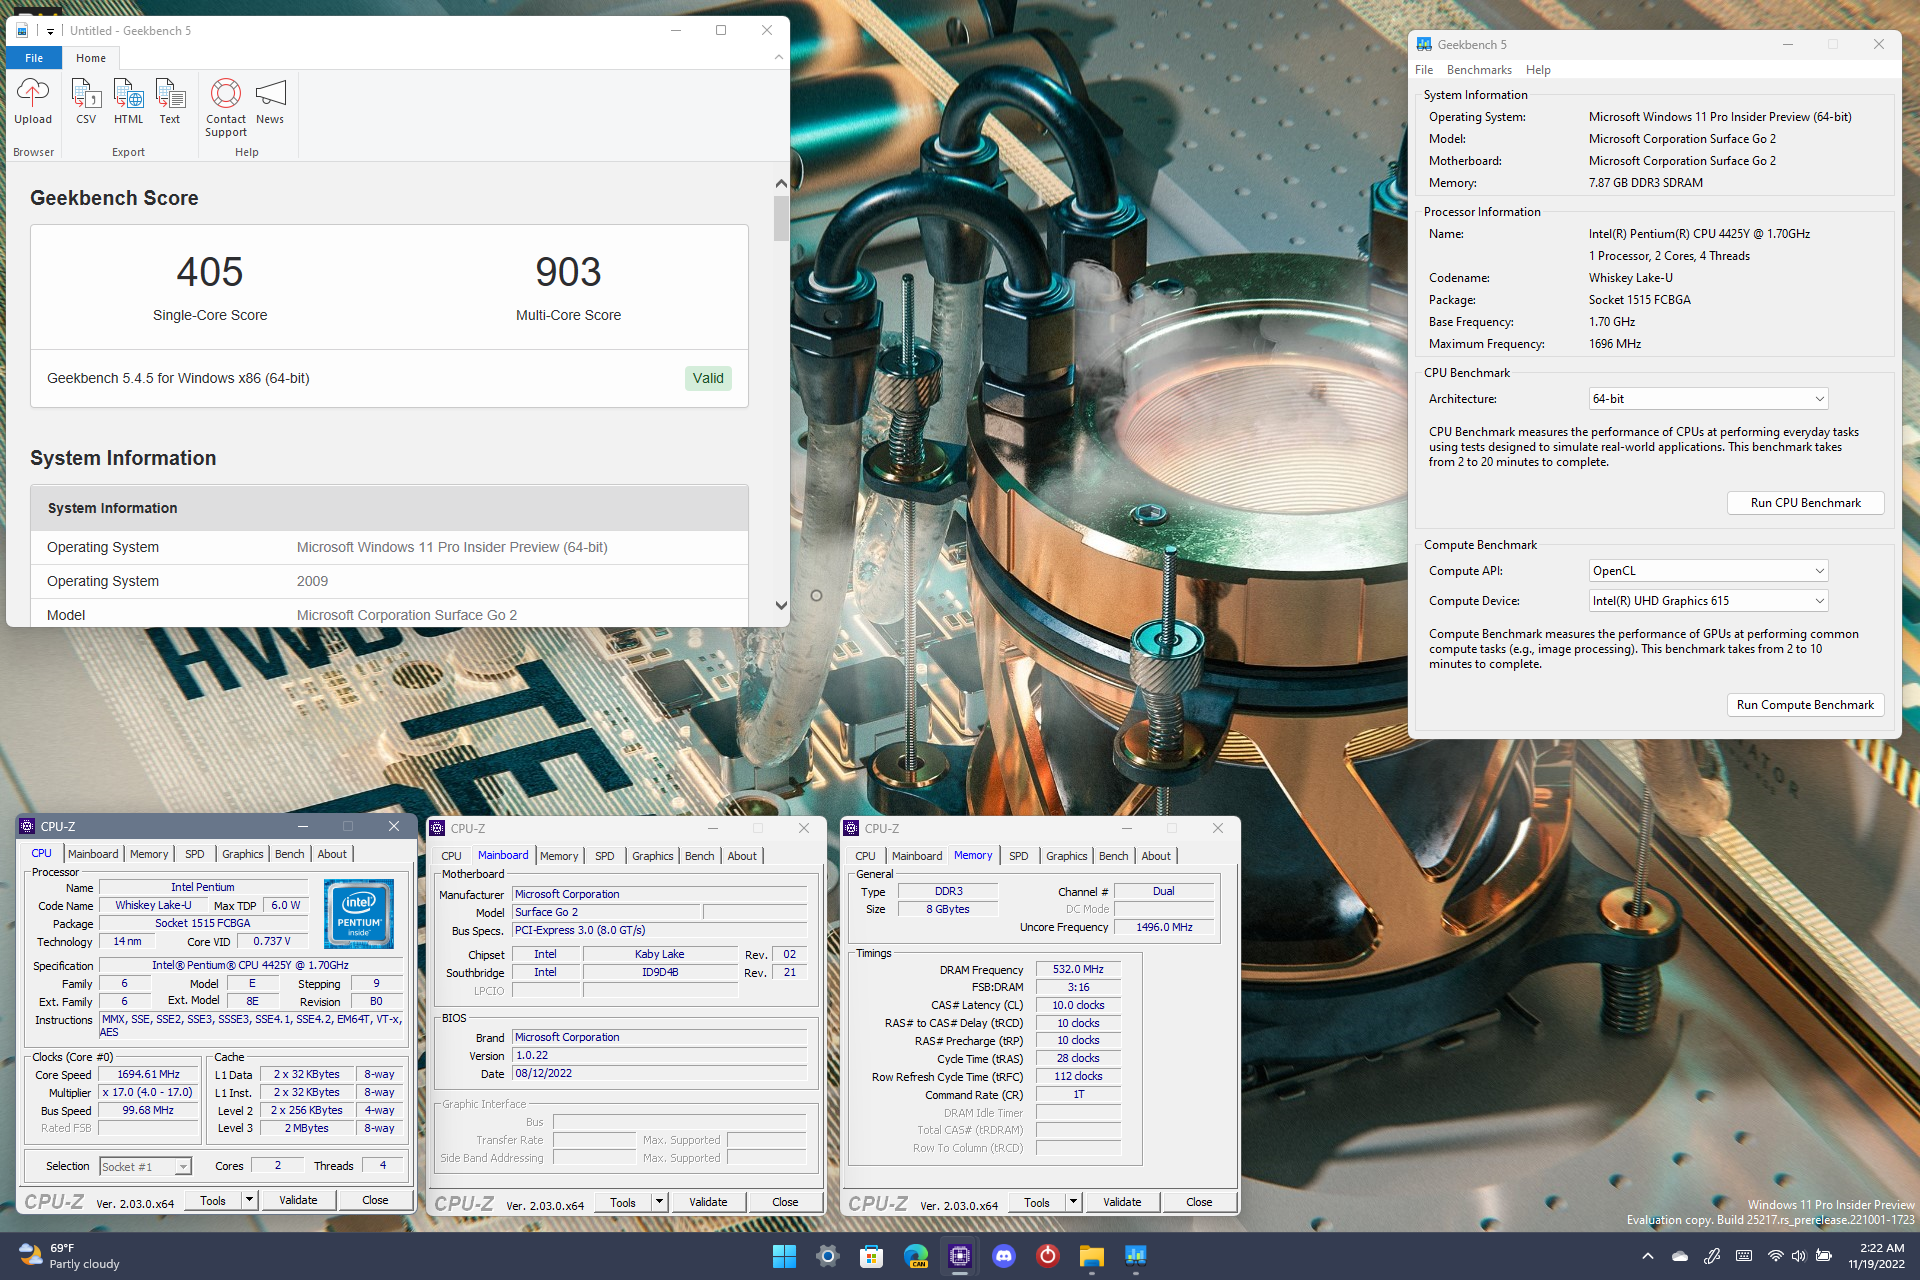Open the Socket #1 selection dropdown
The width and height of the screenshot is (1920, 1280).
(x=145, y=1167)
